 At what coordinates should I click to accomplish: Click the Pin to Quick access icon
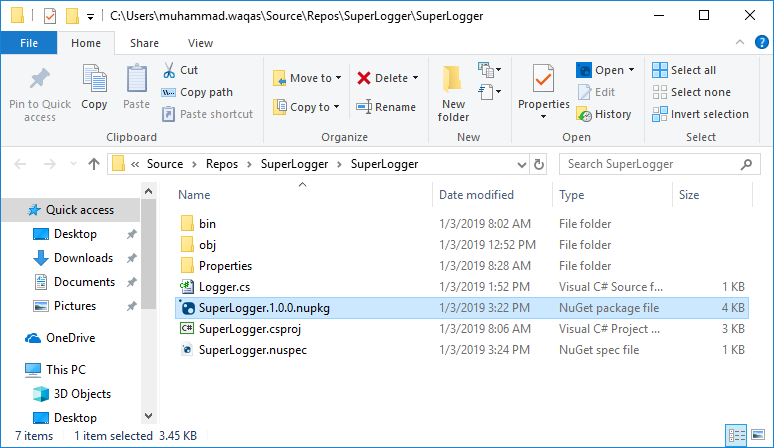(40, 78)
